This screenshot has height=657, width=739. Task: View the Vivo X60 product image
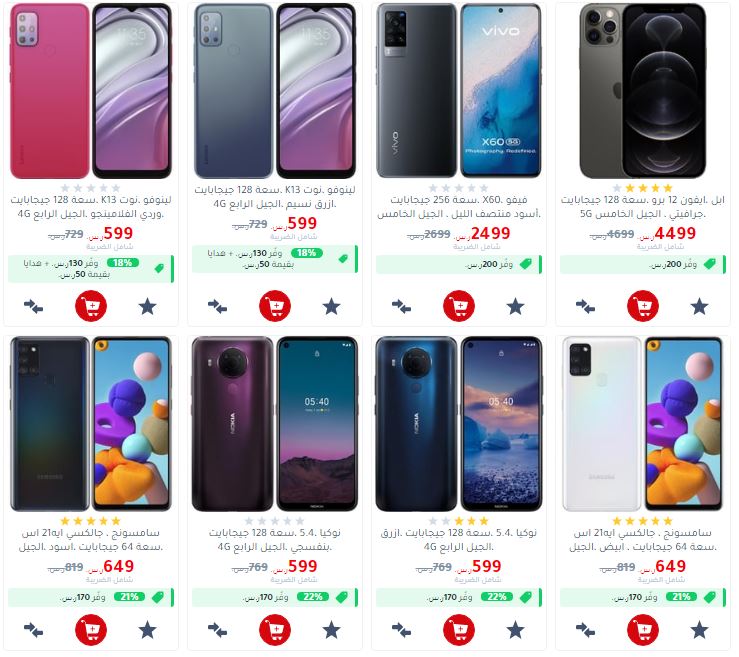(x=459, y=90)
